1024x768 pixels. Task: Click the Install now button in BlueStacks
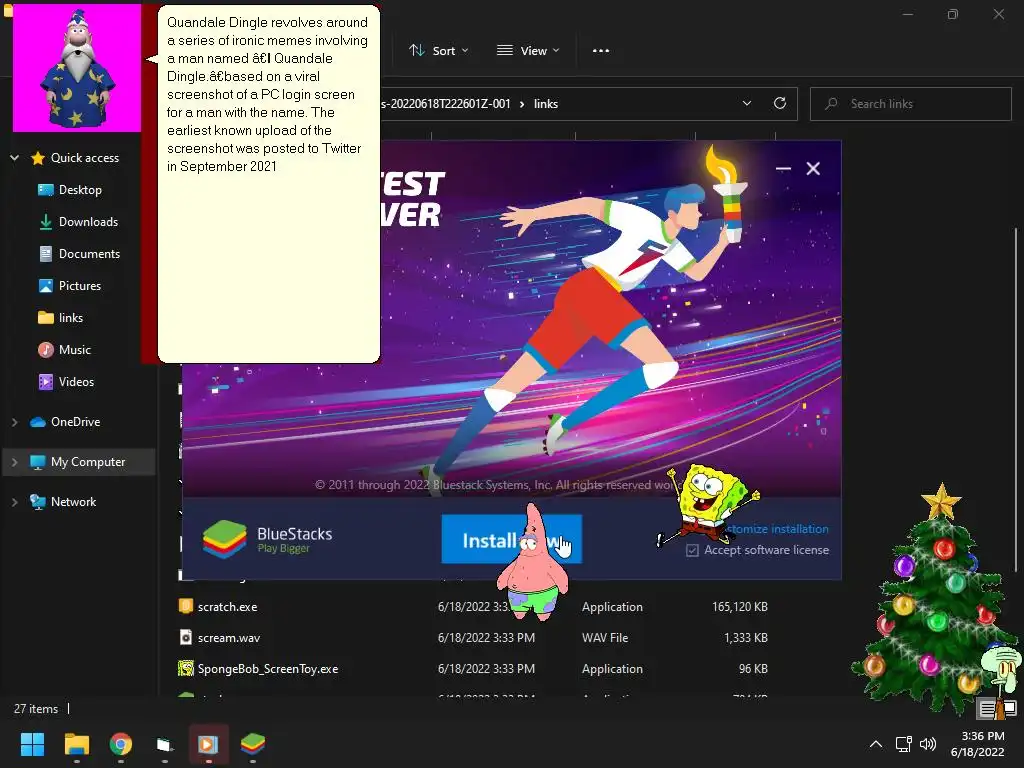coord(511,539)
